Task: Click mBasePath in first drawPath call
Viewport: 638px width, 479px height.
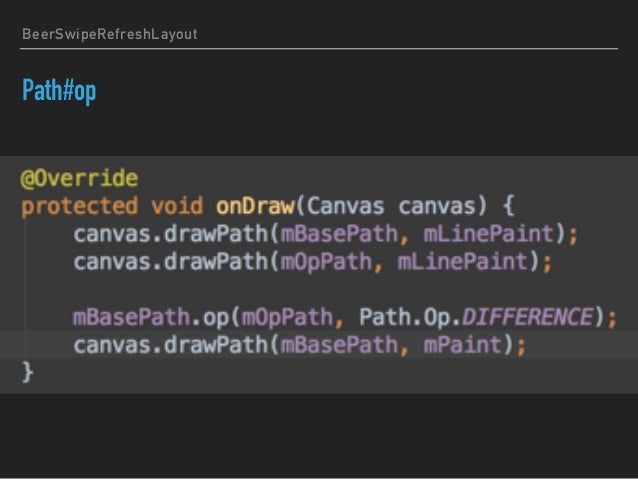Action: 339,234
